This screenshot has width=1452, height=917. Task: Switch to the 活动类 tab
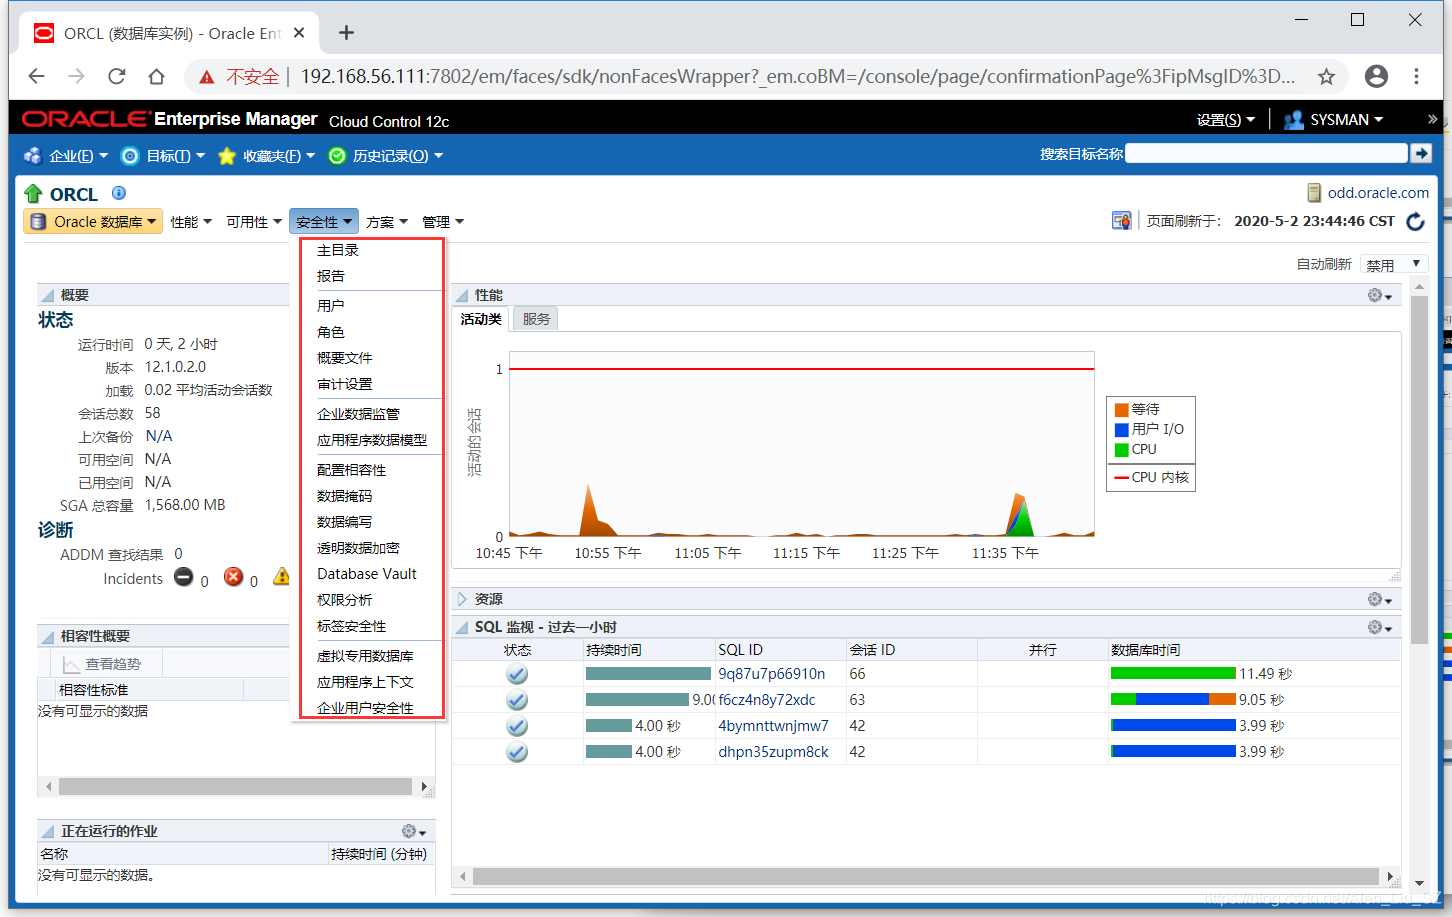481,319
